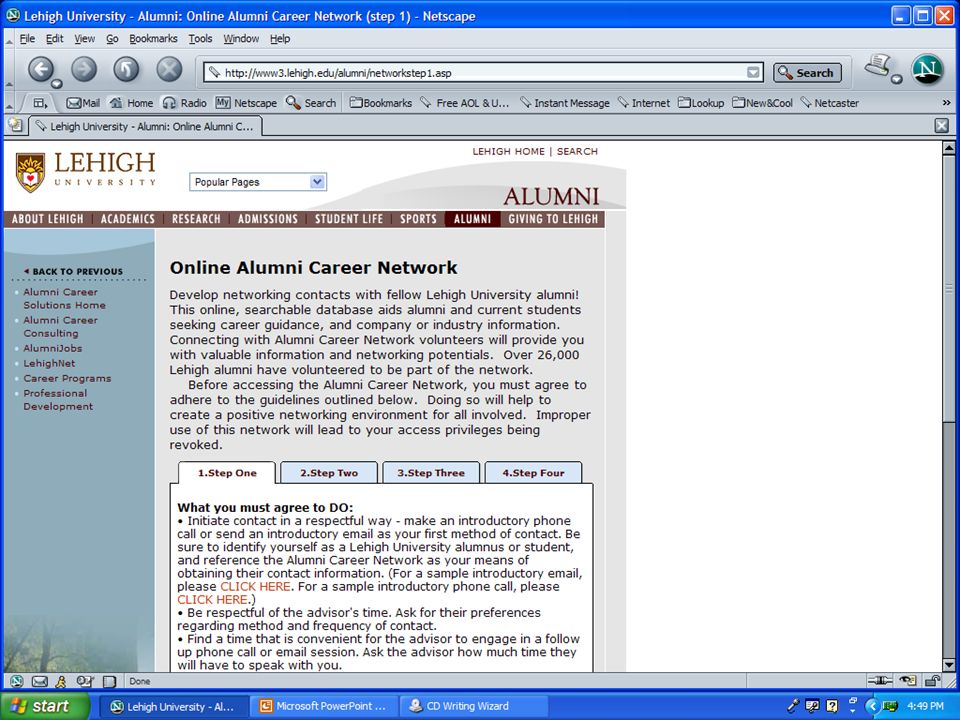The image size is (960, 720).
Task: Click the Home toolbar button
Action: [131, 103]
